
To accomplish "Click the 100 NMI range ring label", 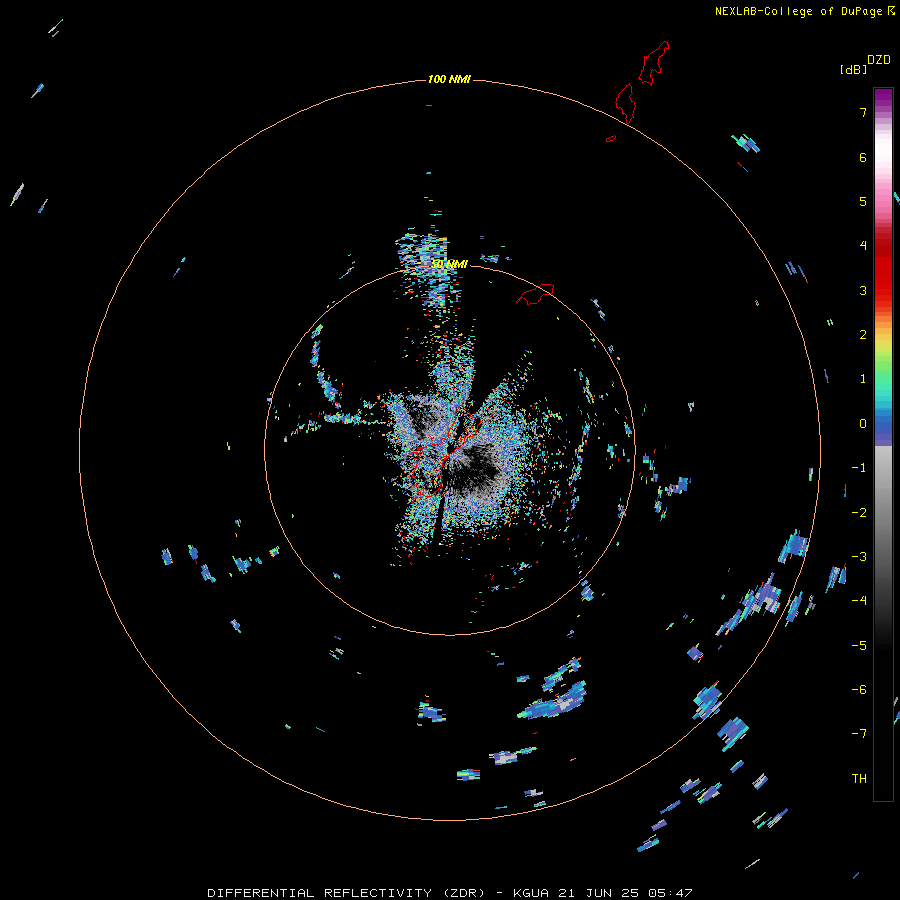I will point(449,79).
